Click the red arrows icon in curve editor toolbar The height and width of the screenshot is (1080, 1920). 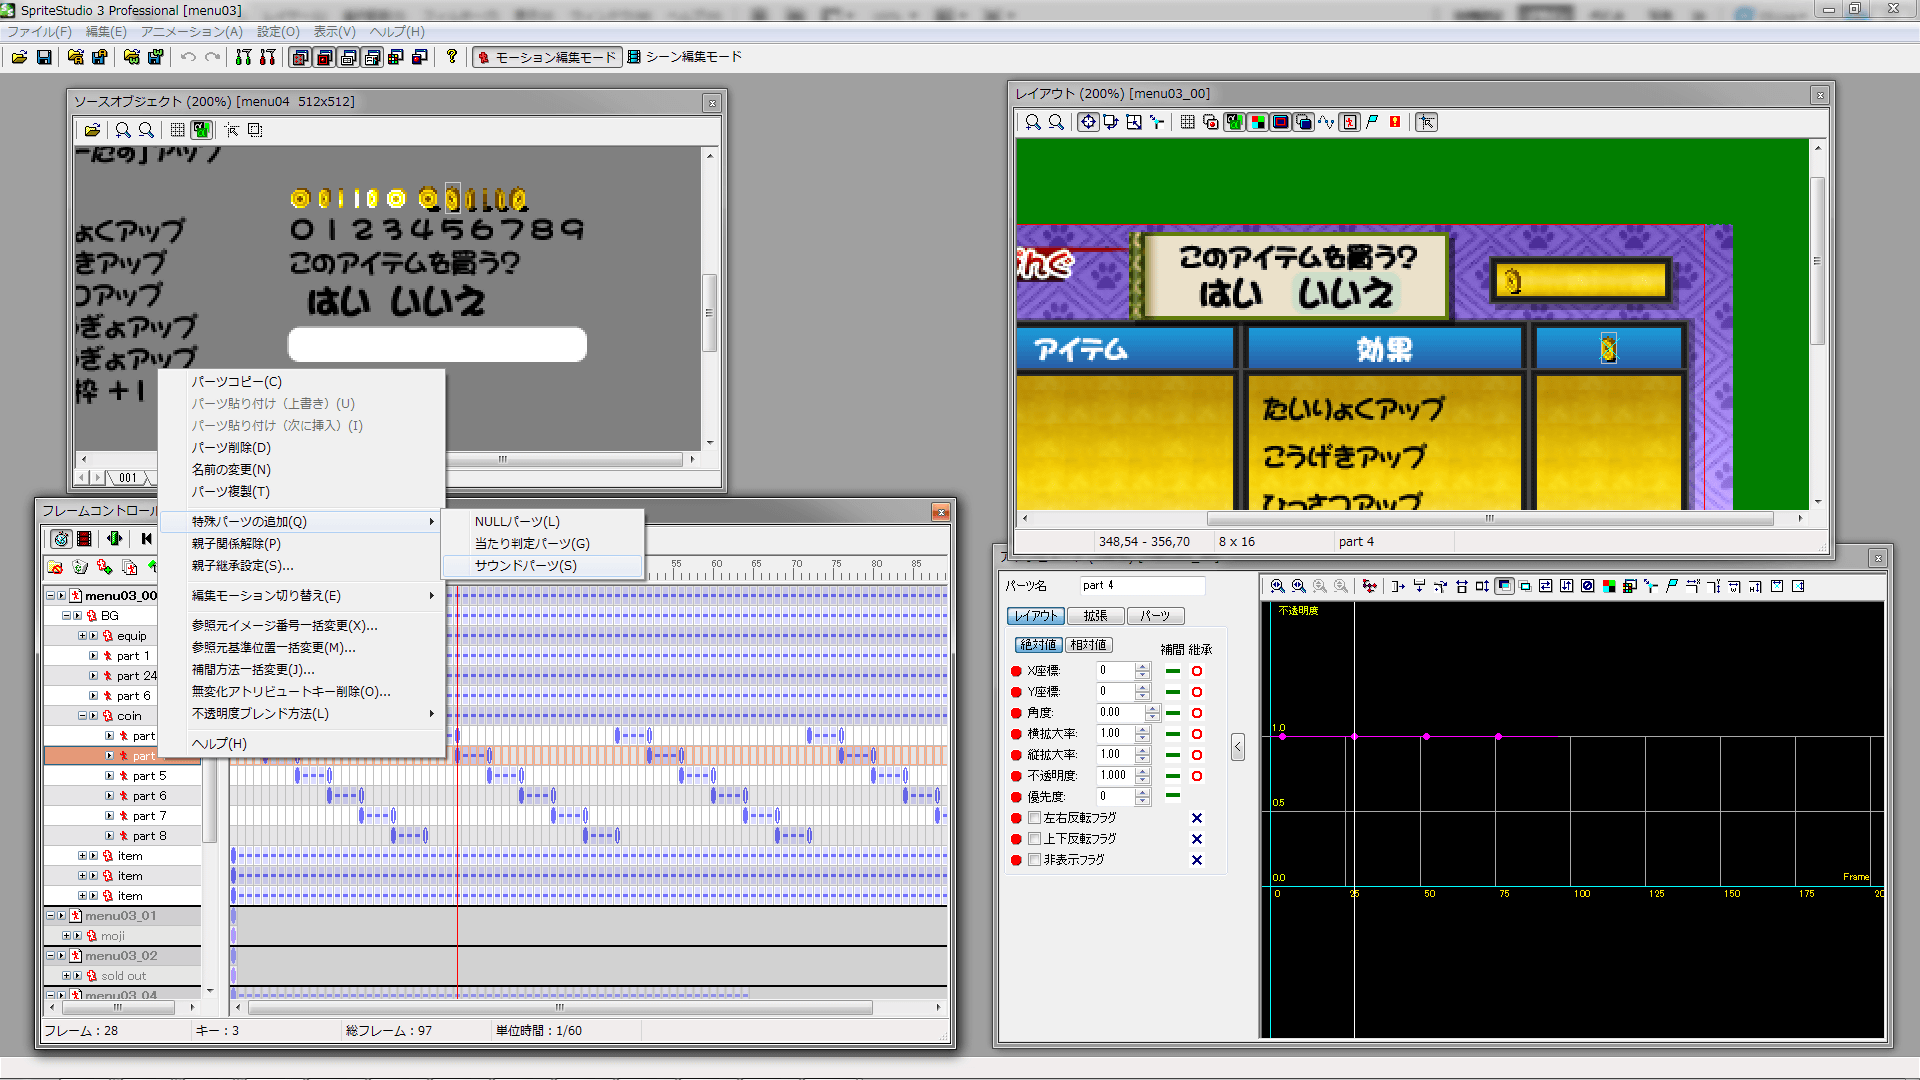(x=1369, y=586)
